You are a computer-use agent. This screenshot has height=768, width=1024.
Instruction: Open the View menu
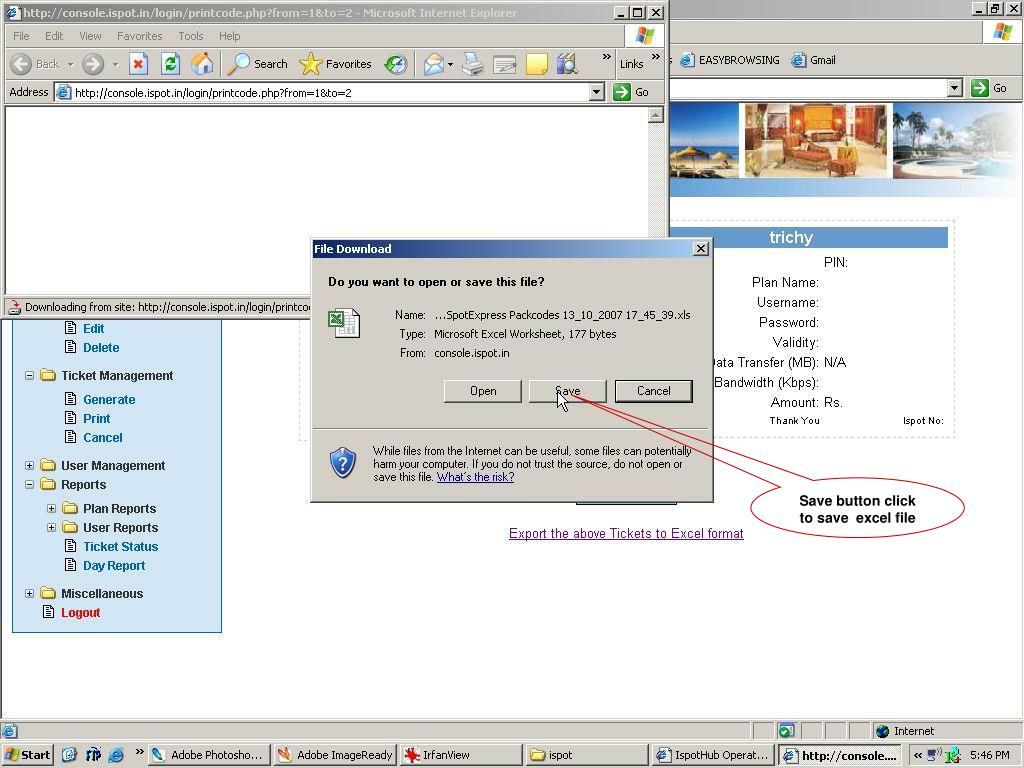(x=90, y=36)
